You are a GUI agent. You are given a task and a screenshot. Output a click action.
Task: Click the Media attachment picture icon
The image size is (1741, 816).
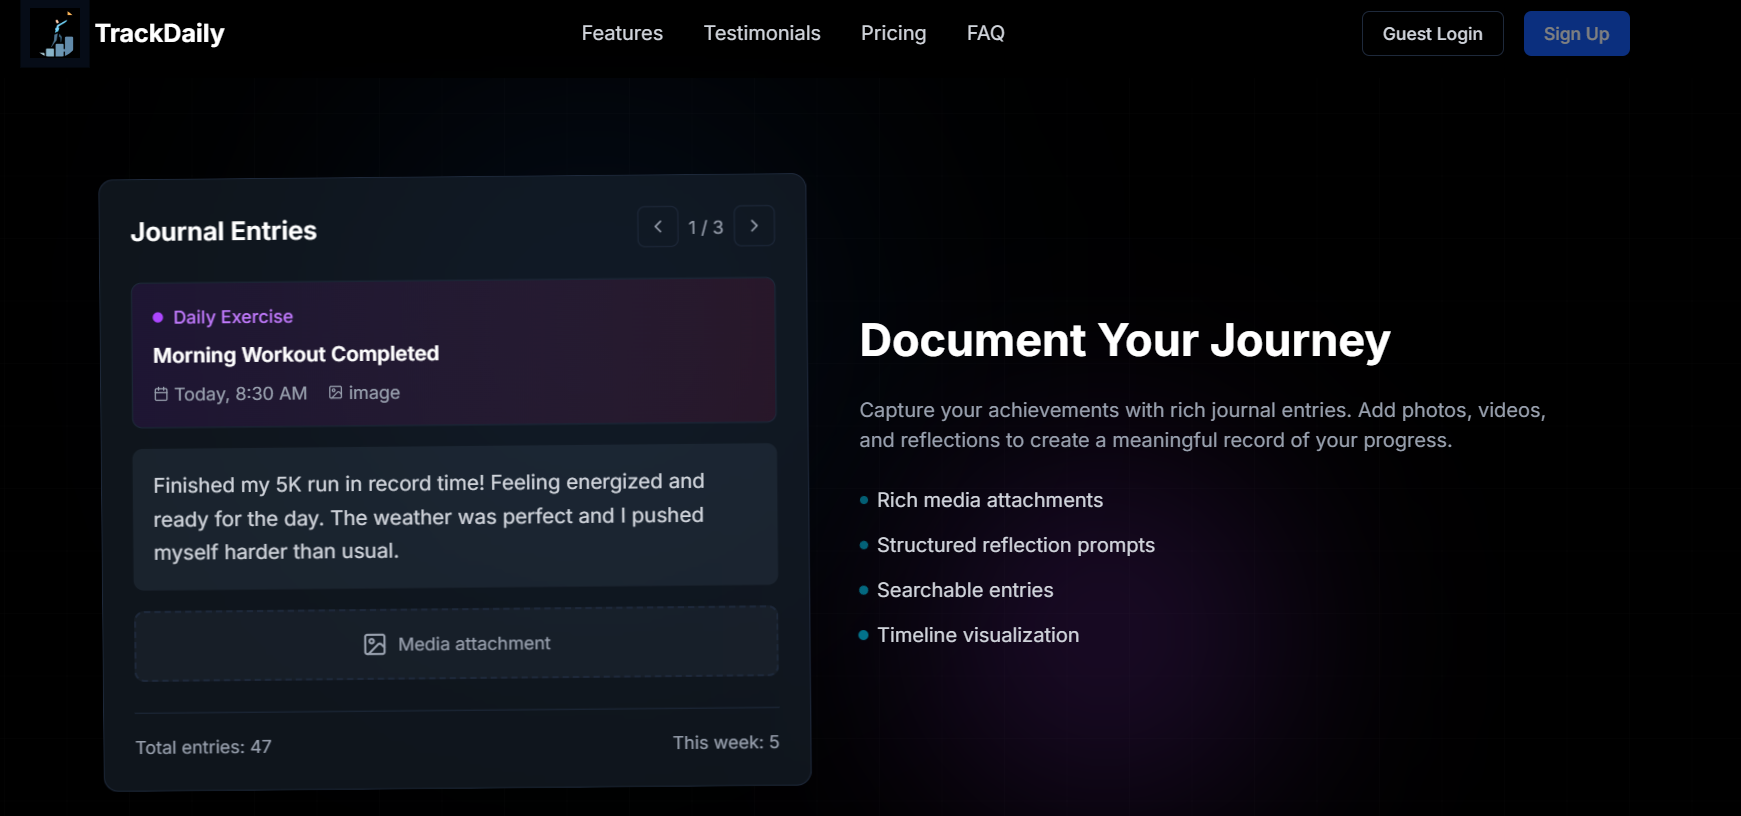(375, 645)
